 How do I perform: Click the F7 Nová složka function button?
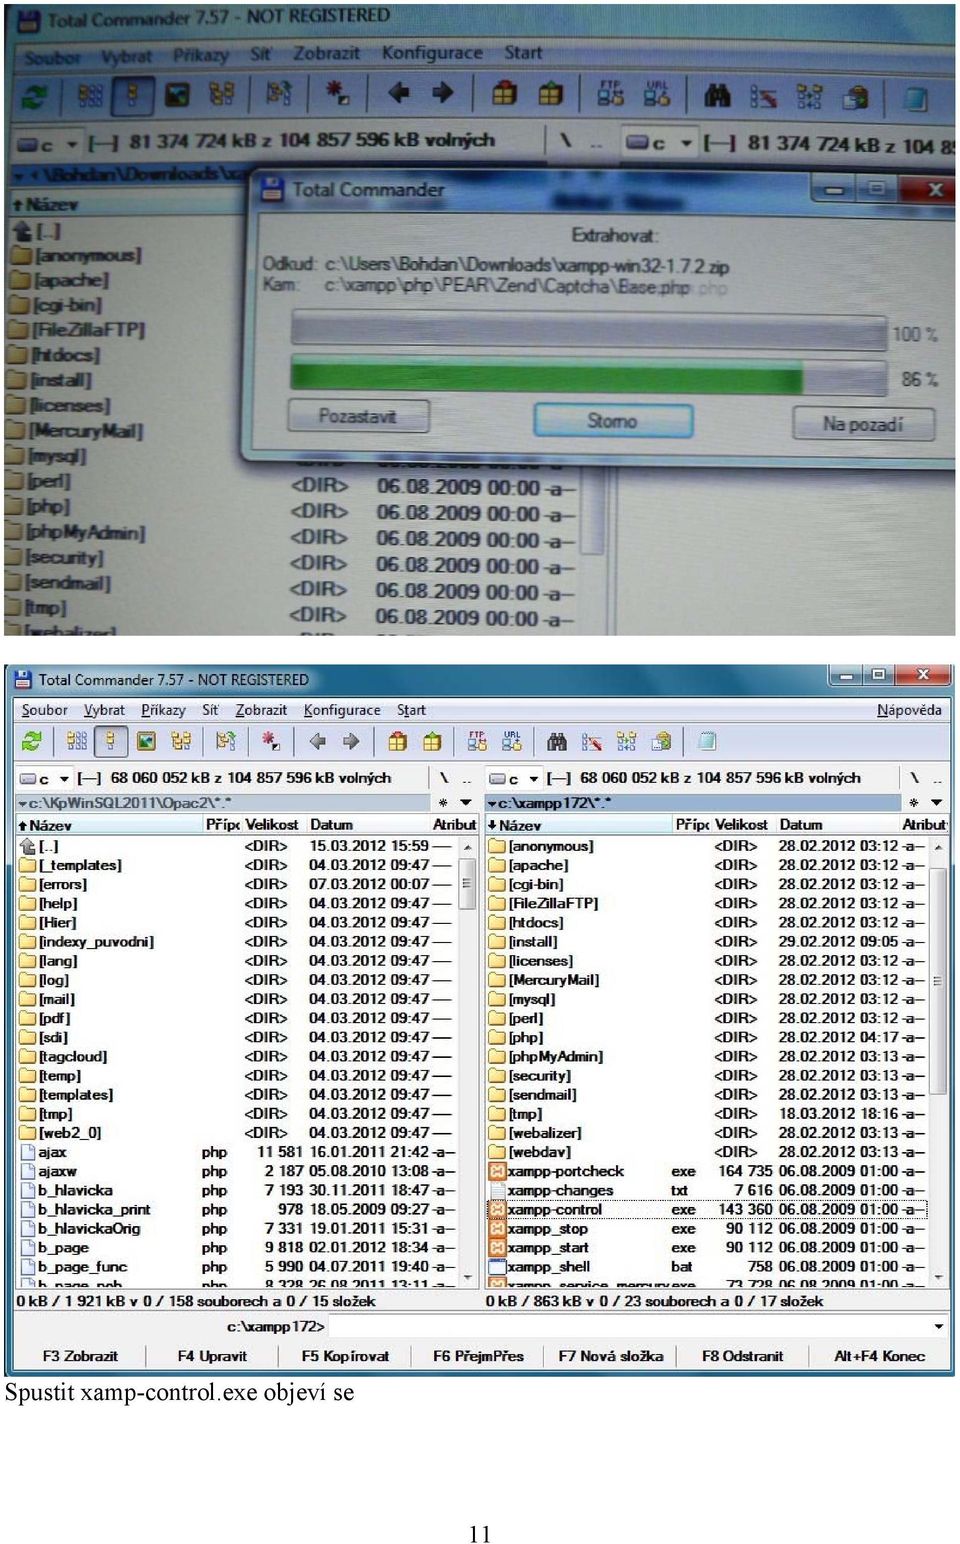[610, 1356]
